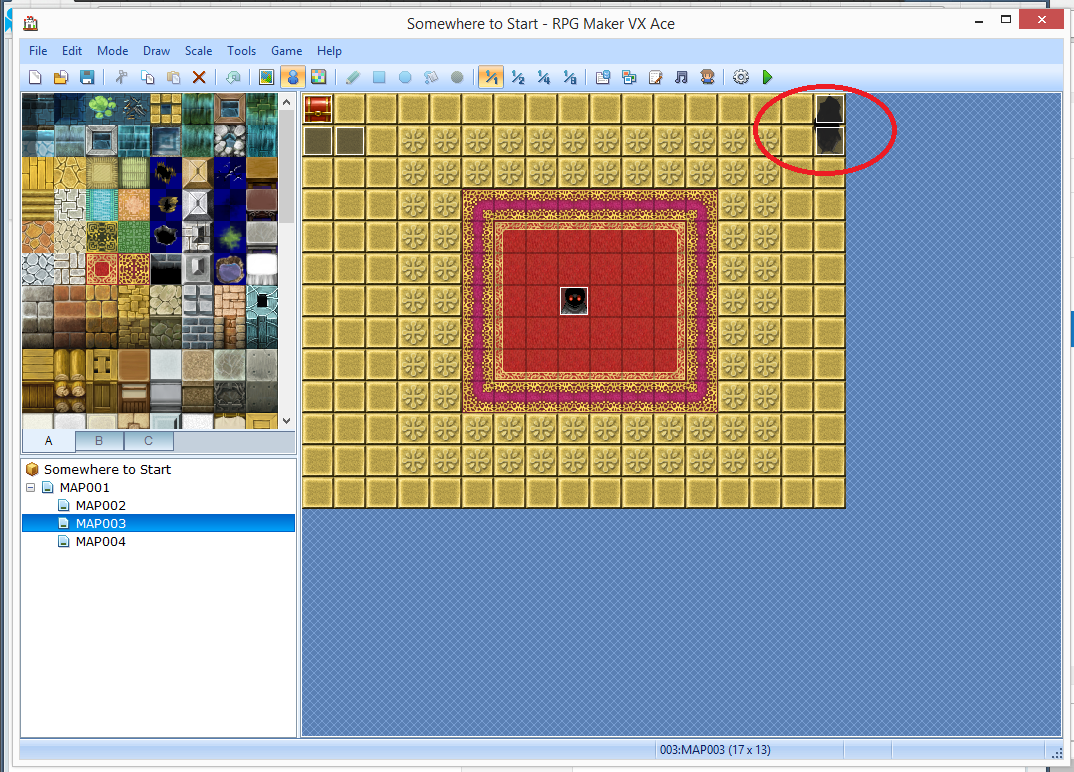Click the tileset palette scrollbar up arrow

[286, 100]
